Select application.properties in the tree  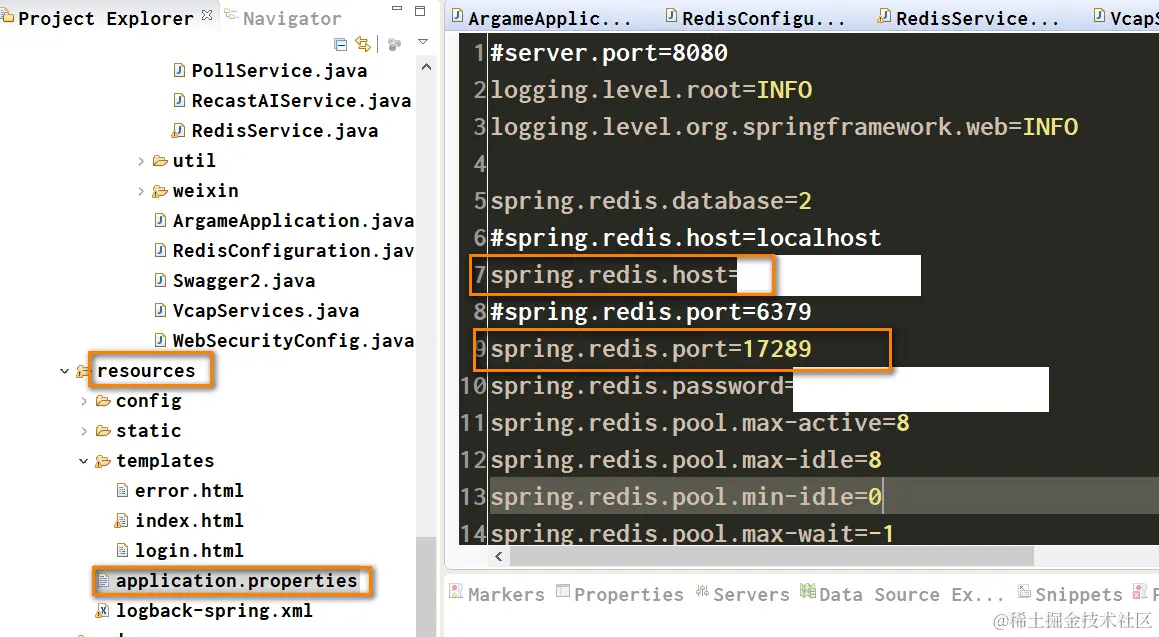(x=237, y=582)
